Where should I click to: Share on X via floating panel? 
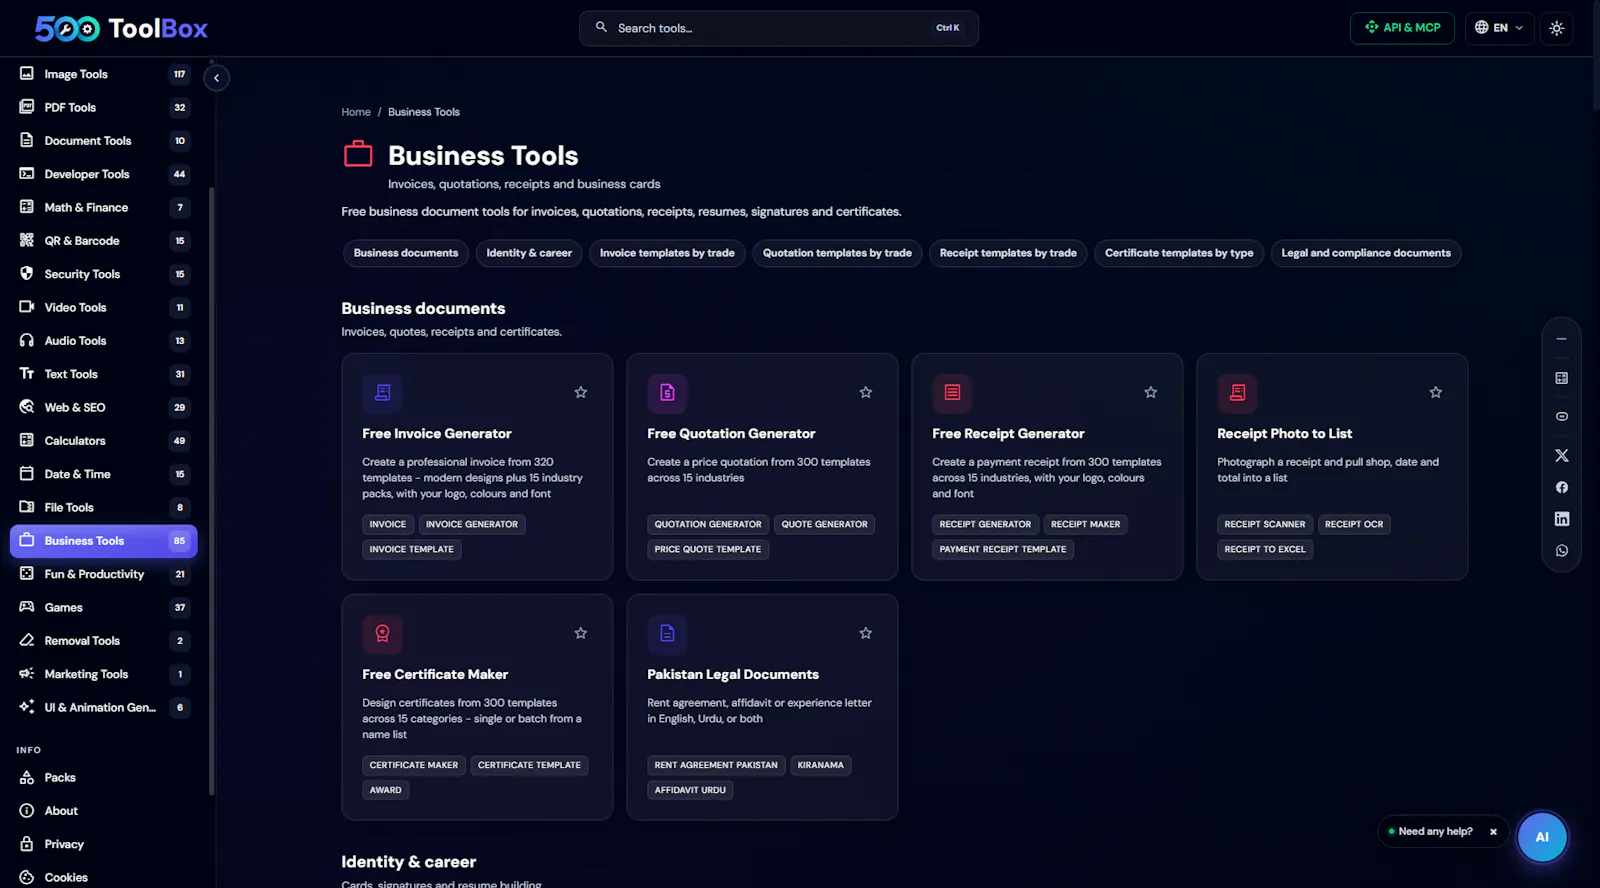coord(1562,455)
